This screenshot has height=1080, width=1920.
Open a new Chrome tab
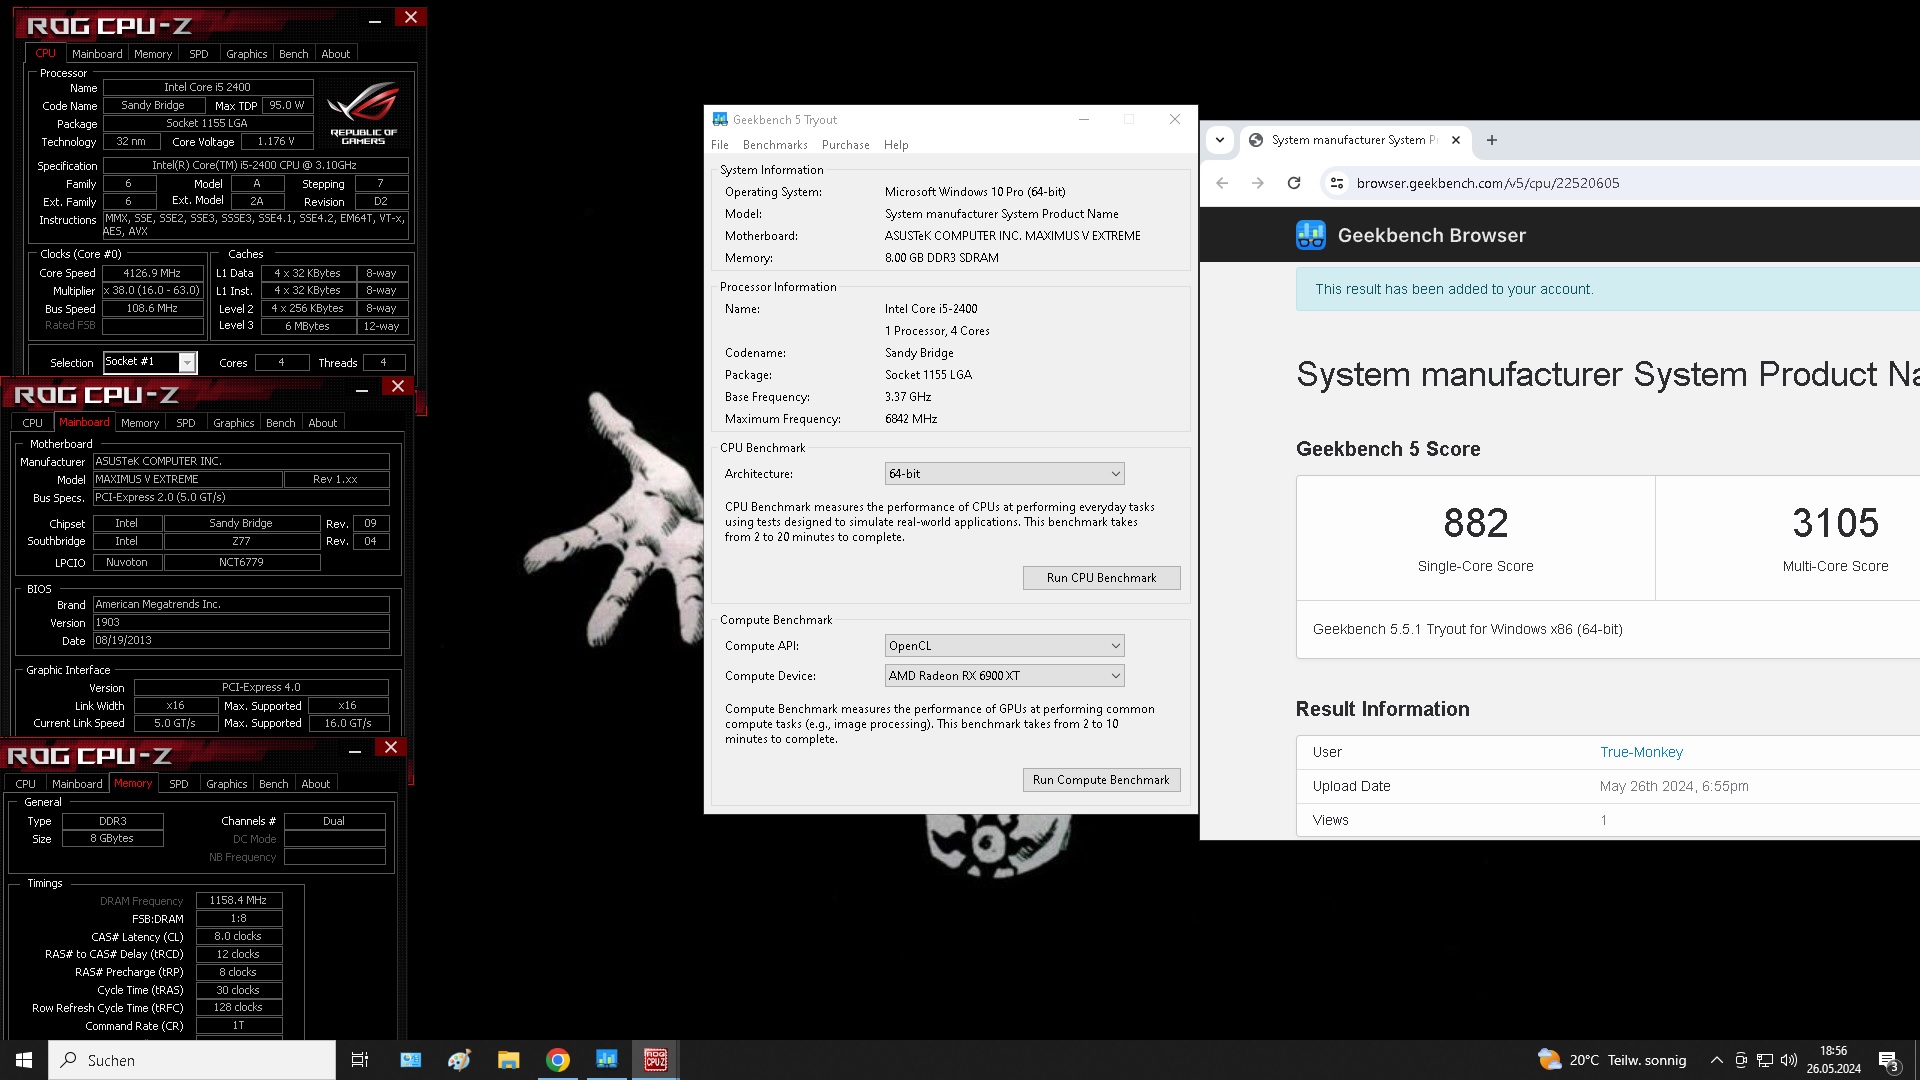pos(1492,140)
